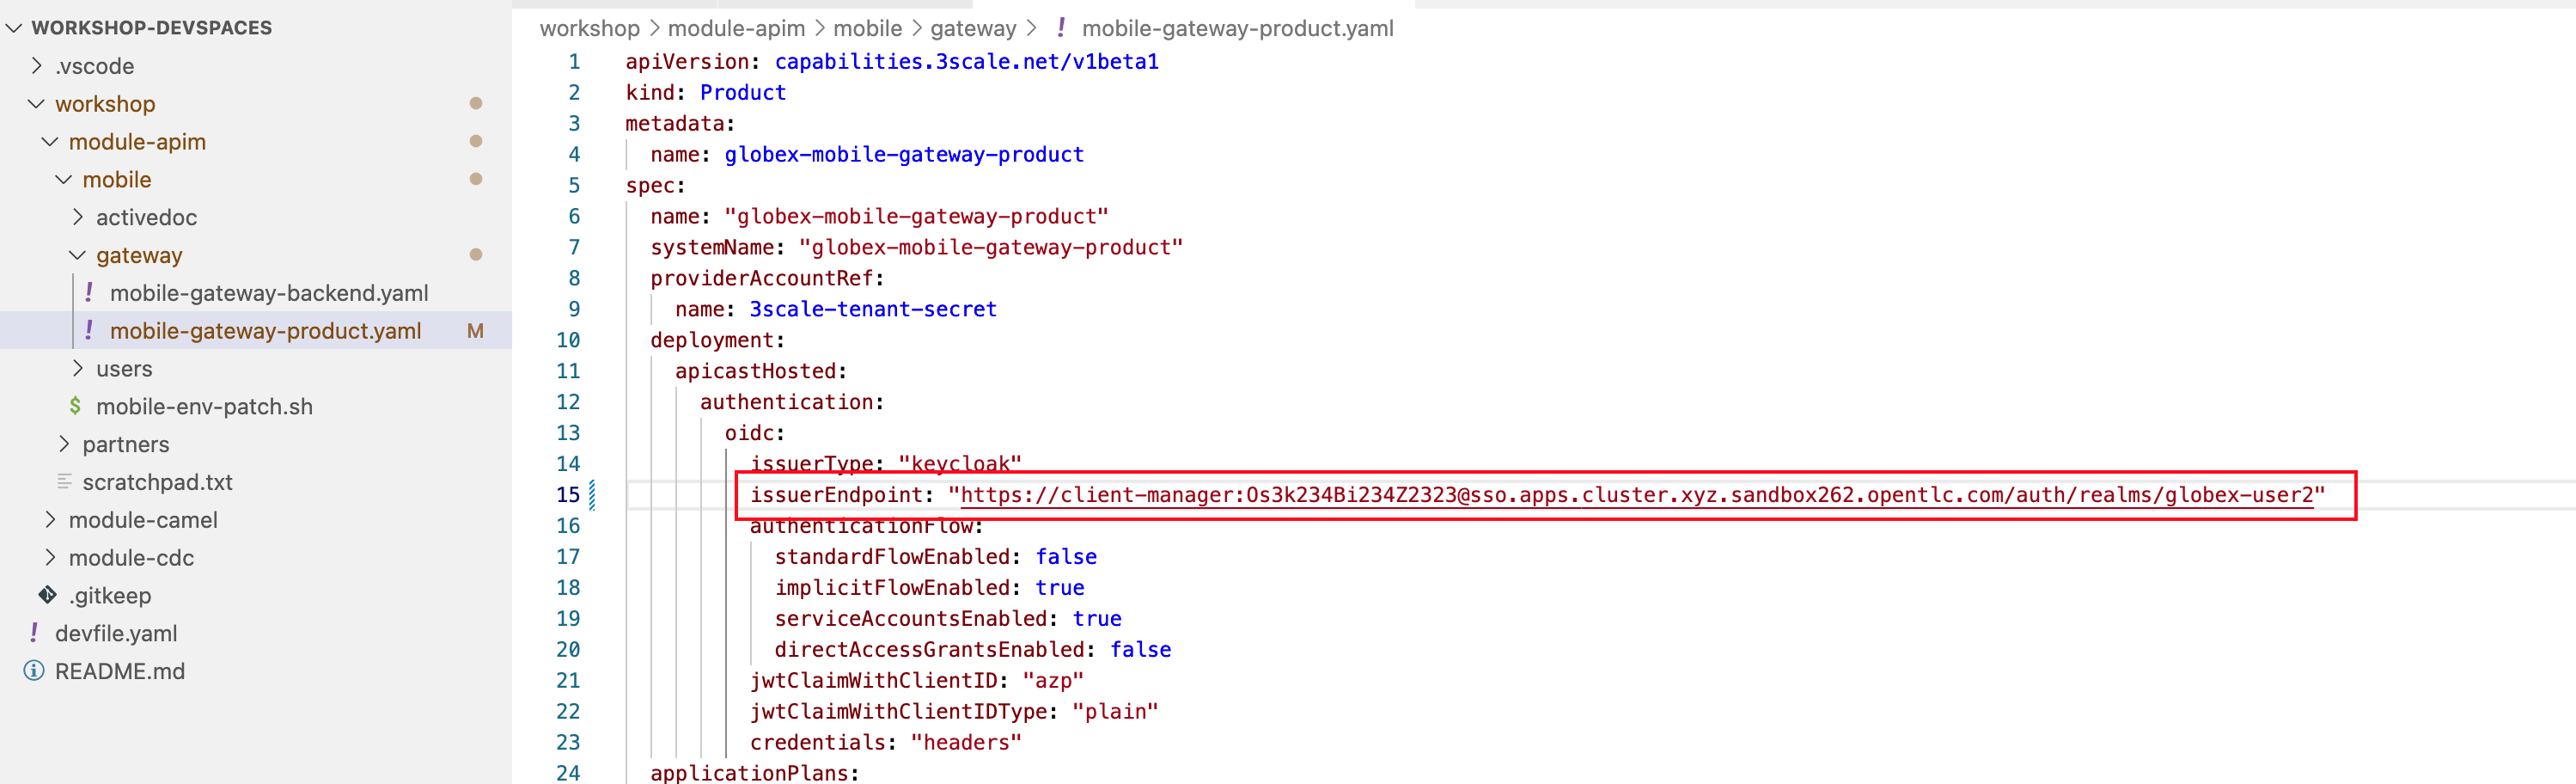Click apicastHosted key on line 11
Image resolution: width=2576 pixels, height=784 pixels.
[755, 372]
